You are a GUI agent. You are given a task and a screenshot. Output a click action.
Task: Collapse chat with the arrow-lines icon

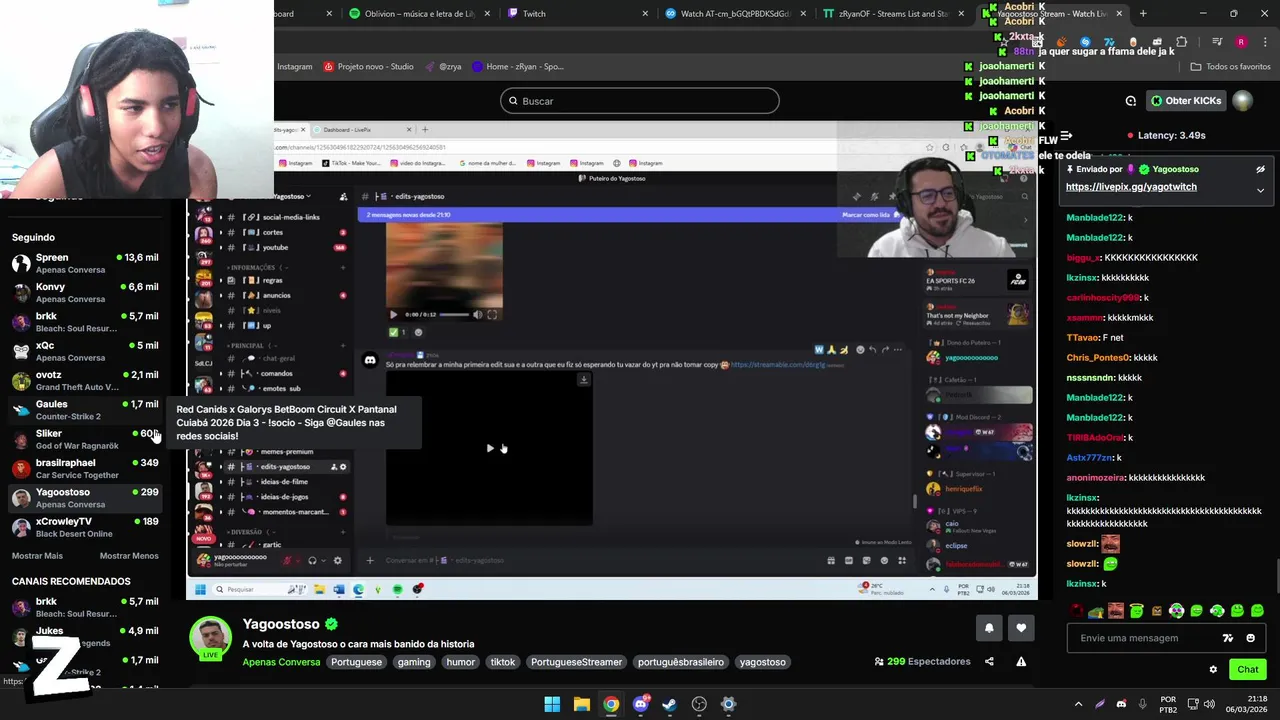(1066, 135)
